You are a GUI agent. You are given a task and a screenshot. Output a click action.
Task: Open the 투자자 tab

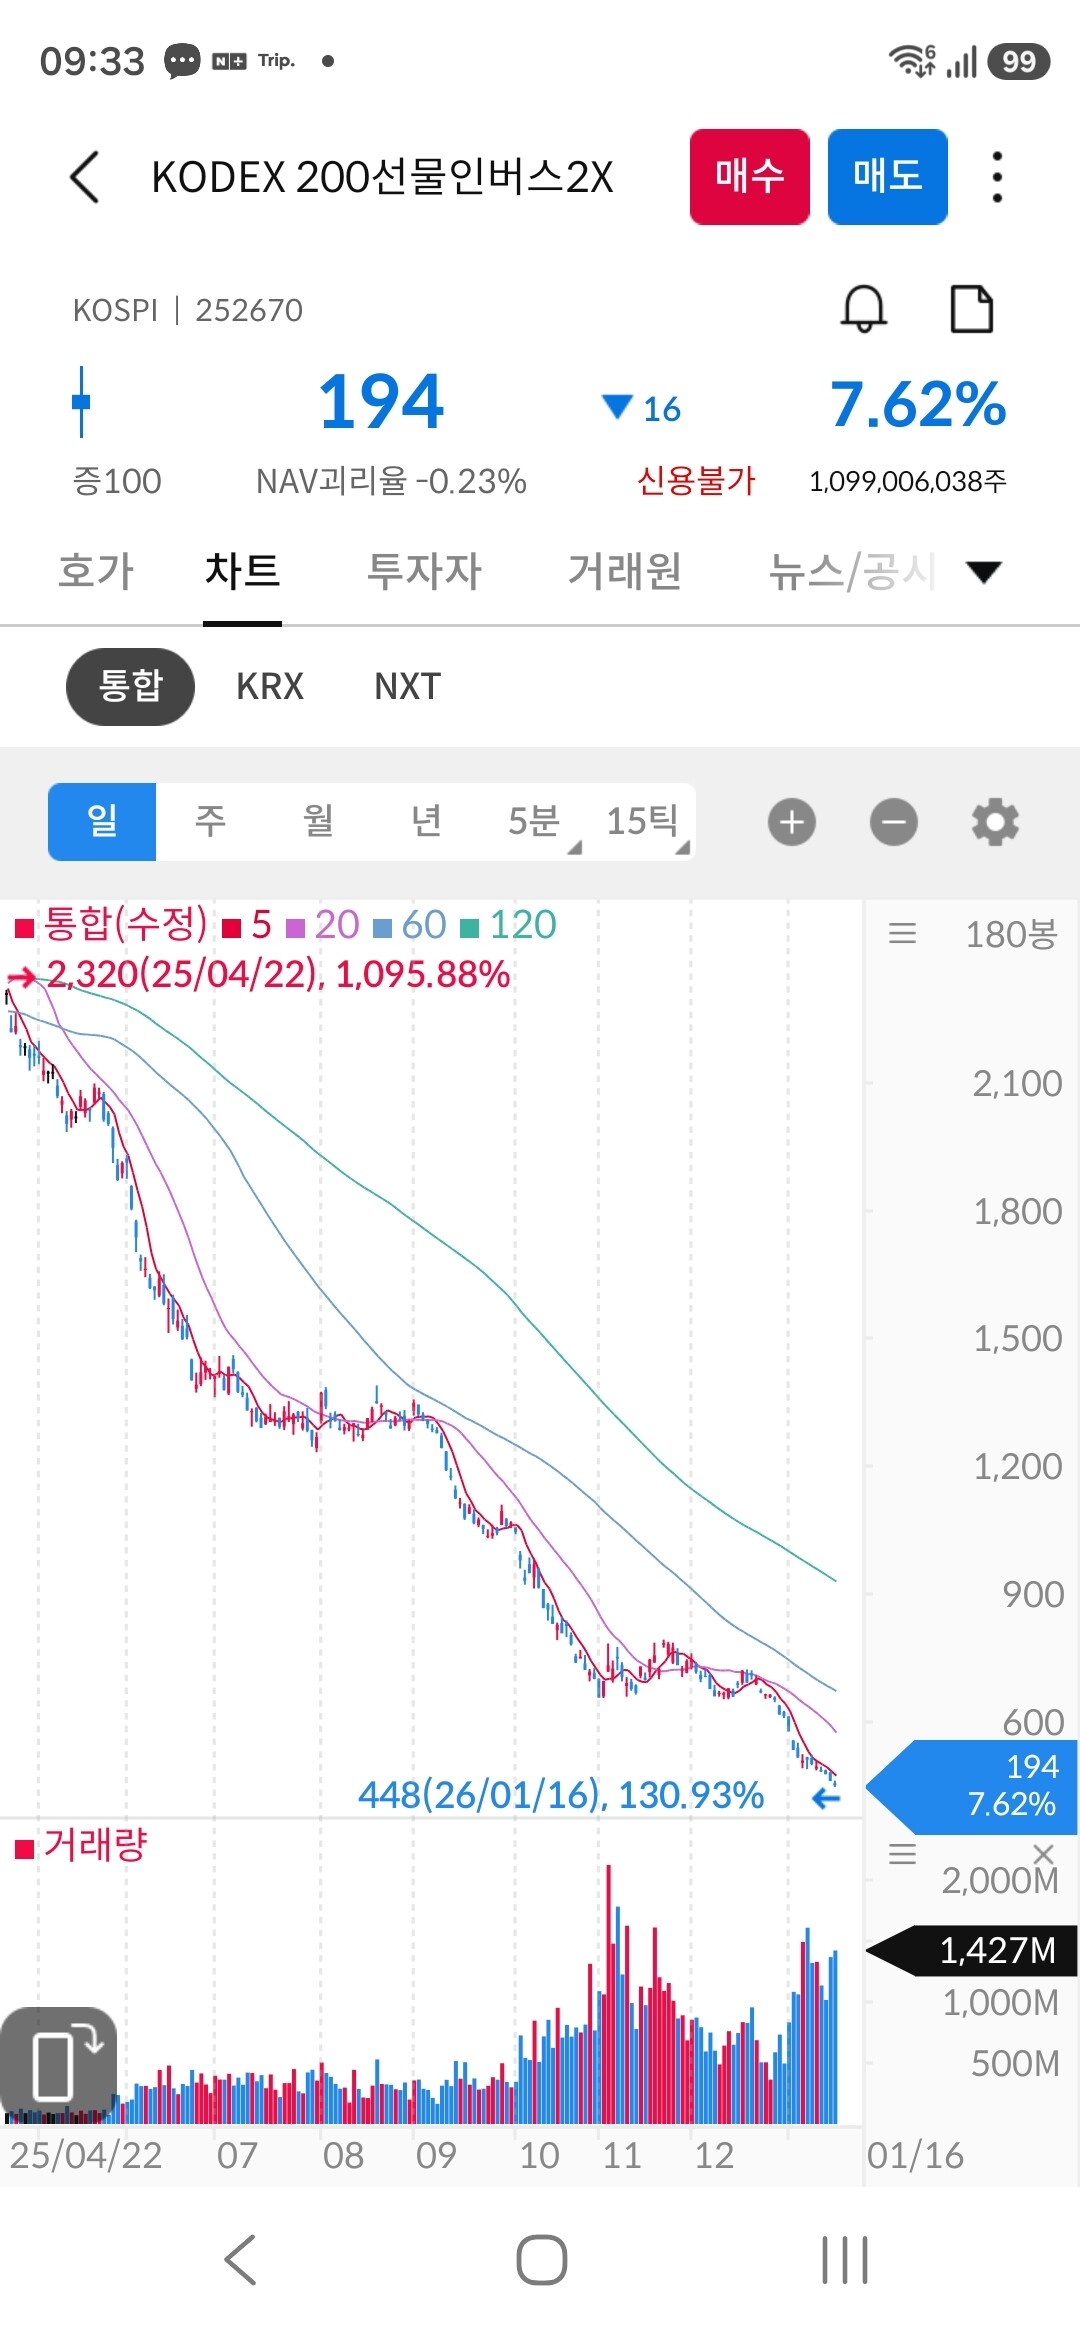point(424,572)
